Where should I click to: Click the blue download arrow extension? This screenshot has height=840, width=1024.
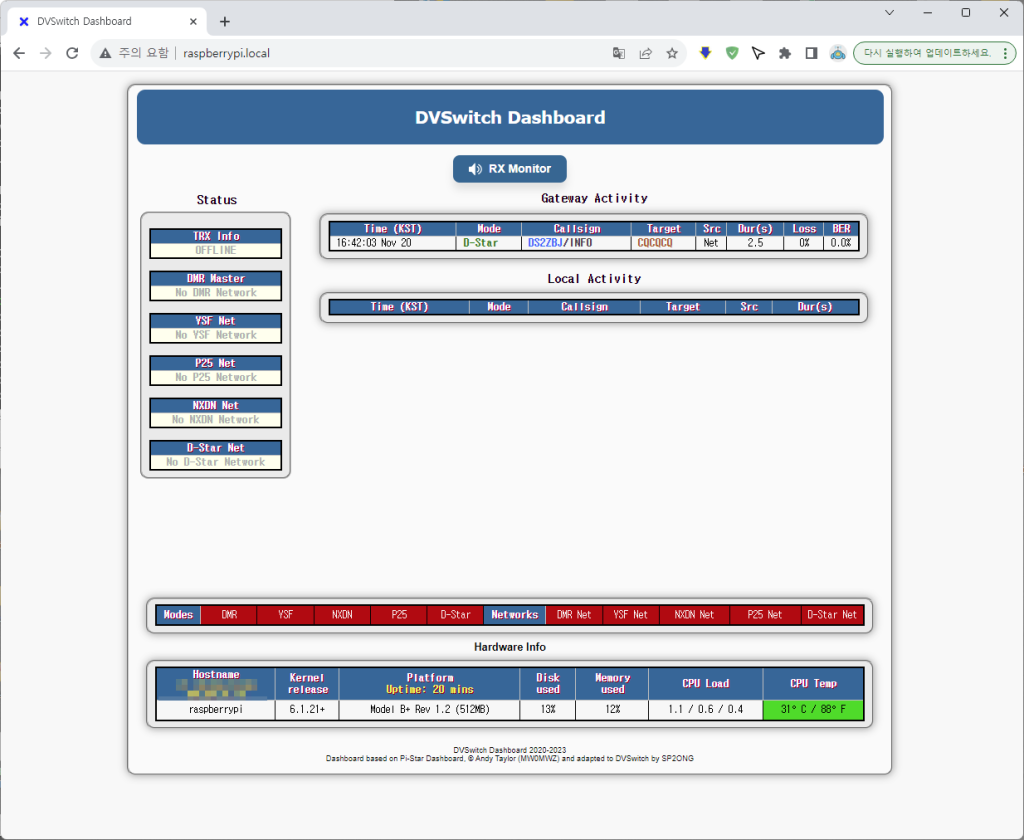(x=705, y=53)
